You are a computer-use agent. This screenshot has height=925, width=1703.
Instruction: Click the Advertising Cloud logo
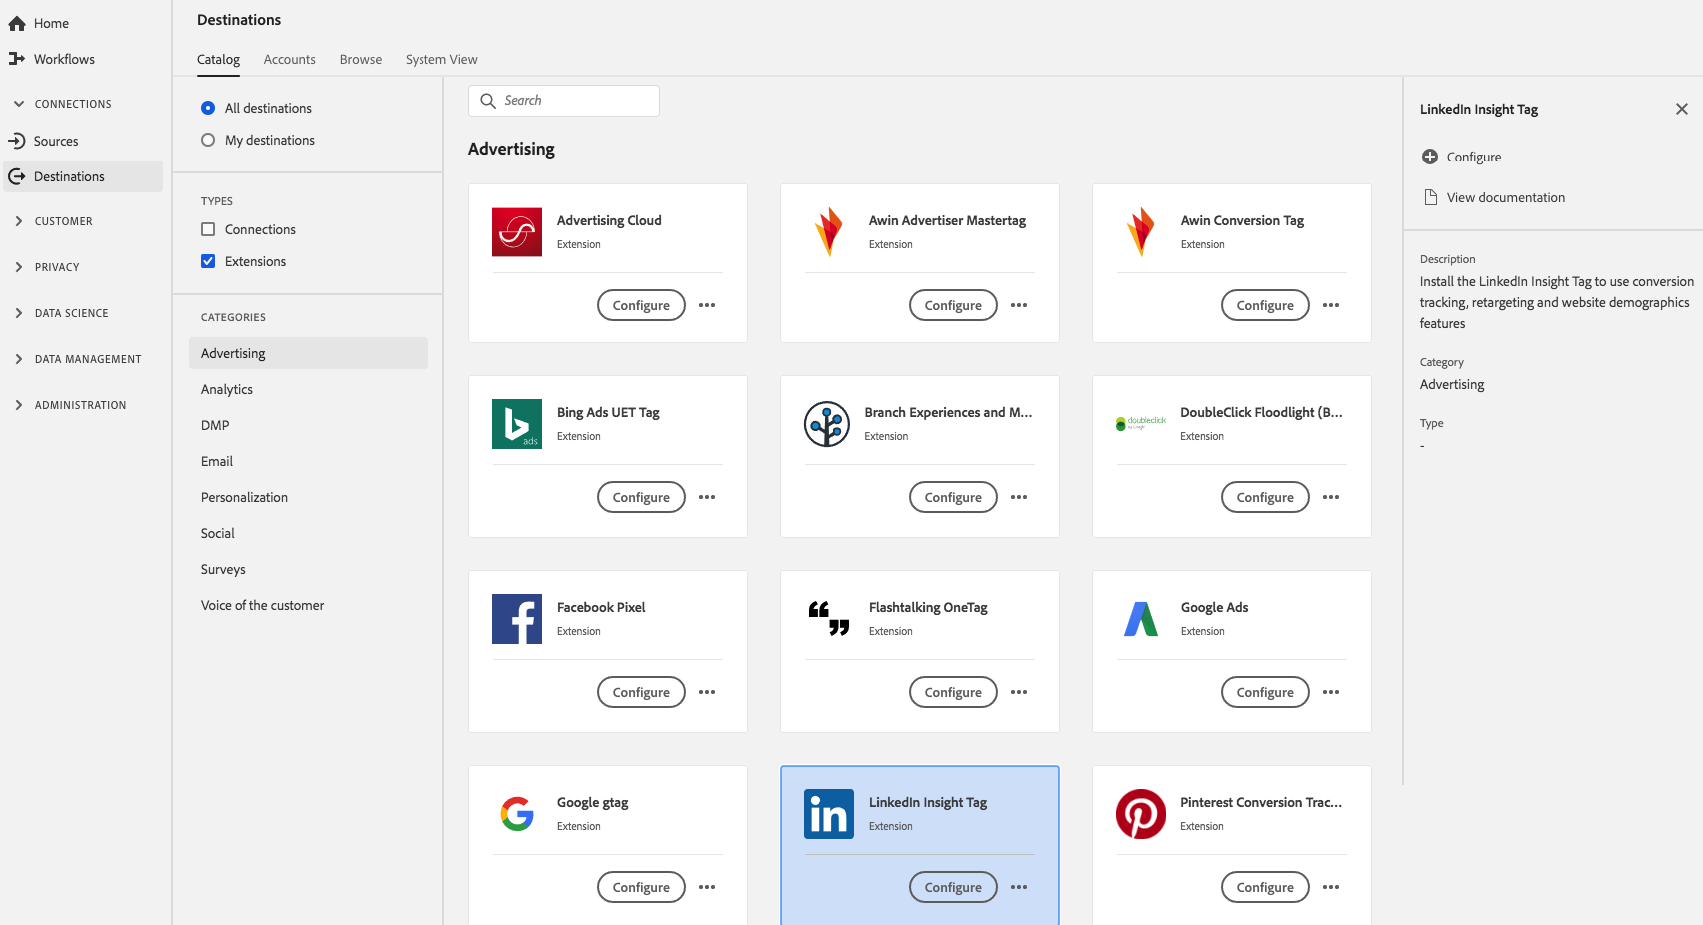pos(517,232)
